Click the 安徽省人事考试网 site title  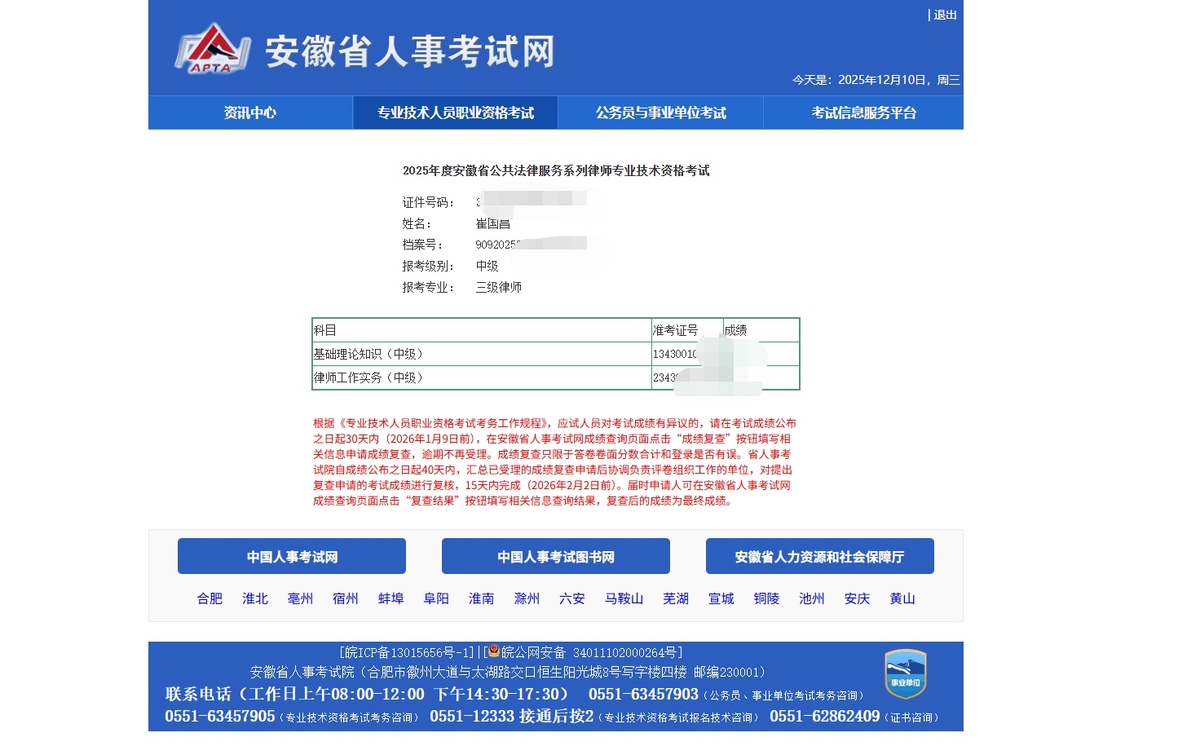(x=409, y=52)
